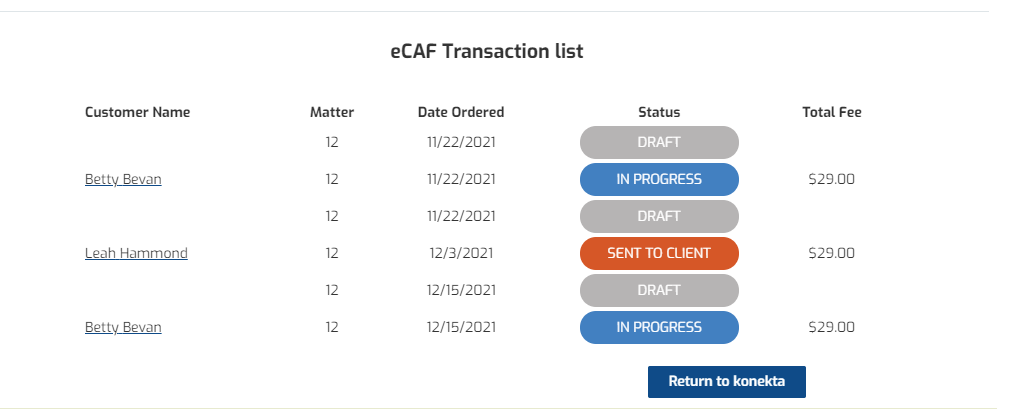
Task: Click the Date Ordered column header
Action: (461, 112)
